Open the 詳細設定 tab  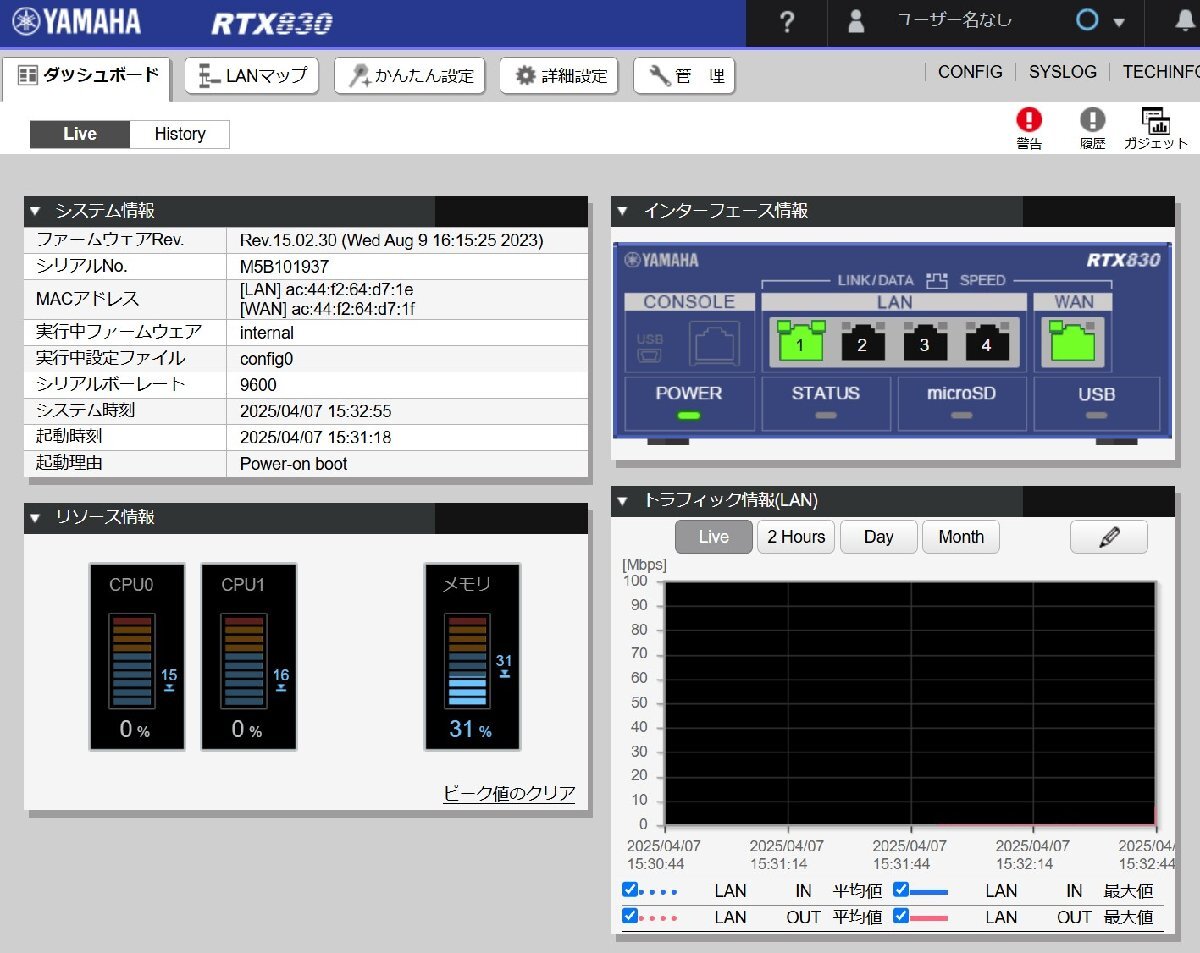(559, 76)
